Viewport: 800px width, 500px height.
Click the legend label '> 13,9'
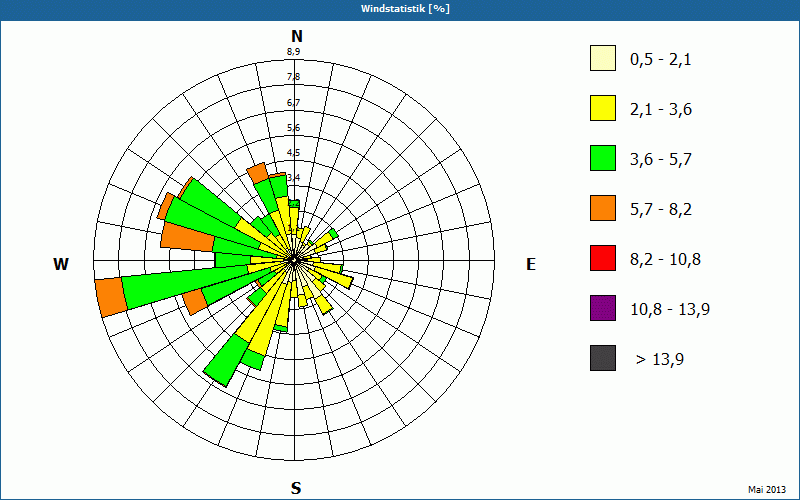click(660, 360)
